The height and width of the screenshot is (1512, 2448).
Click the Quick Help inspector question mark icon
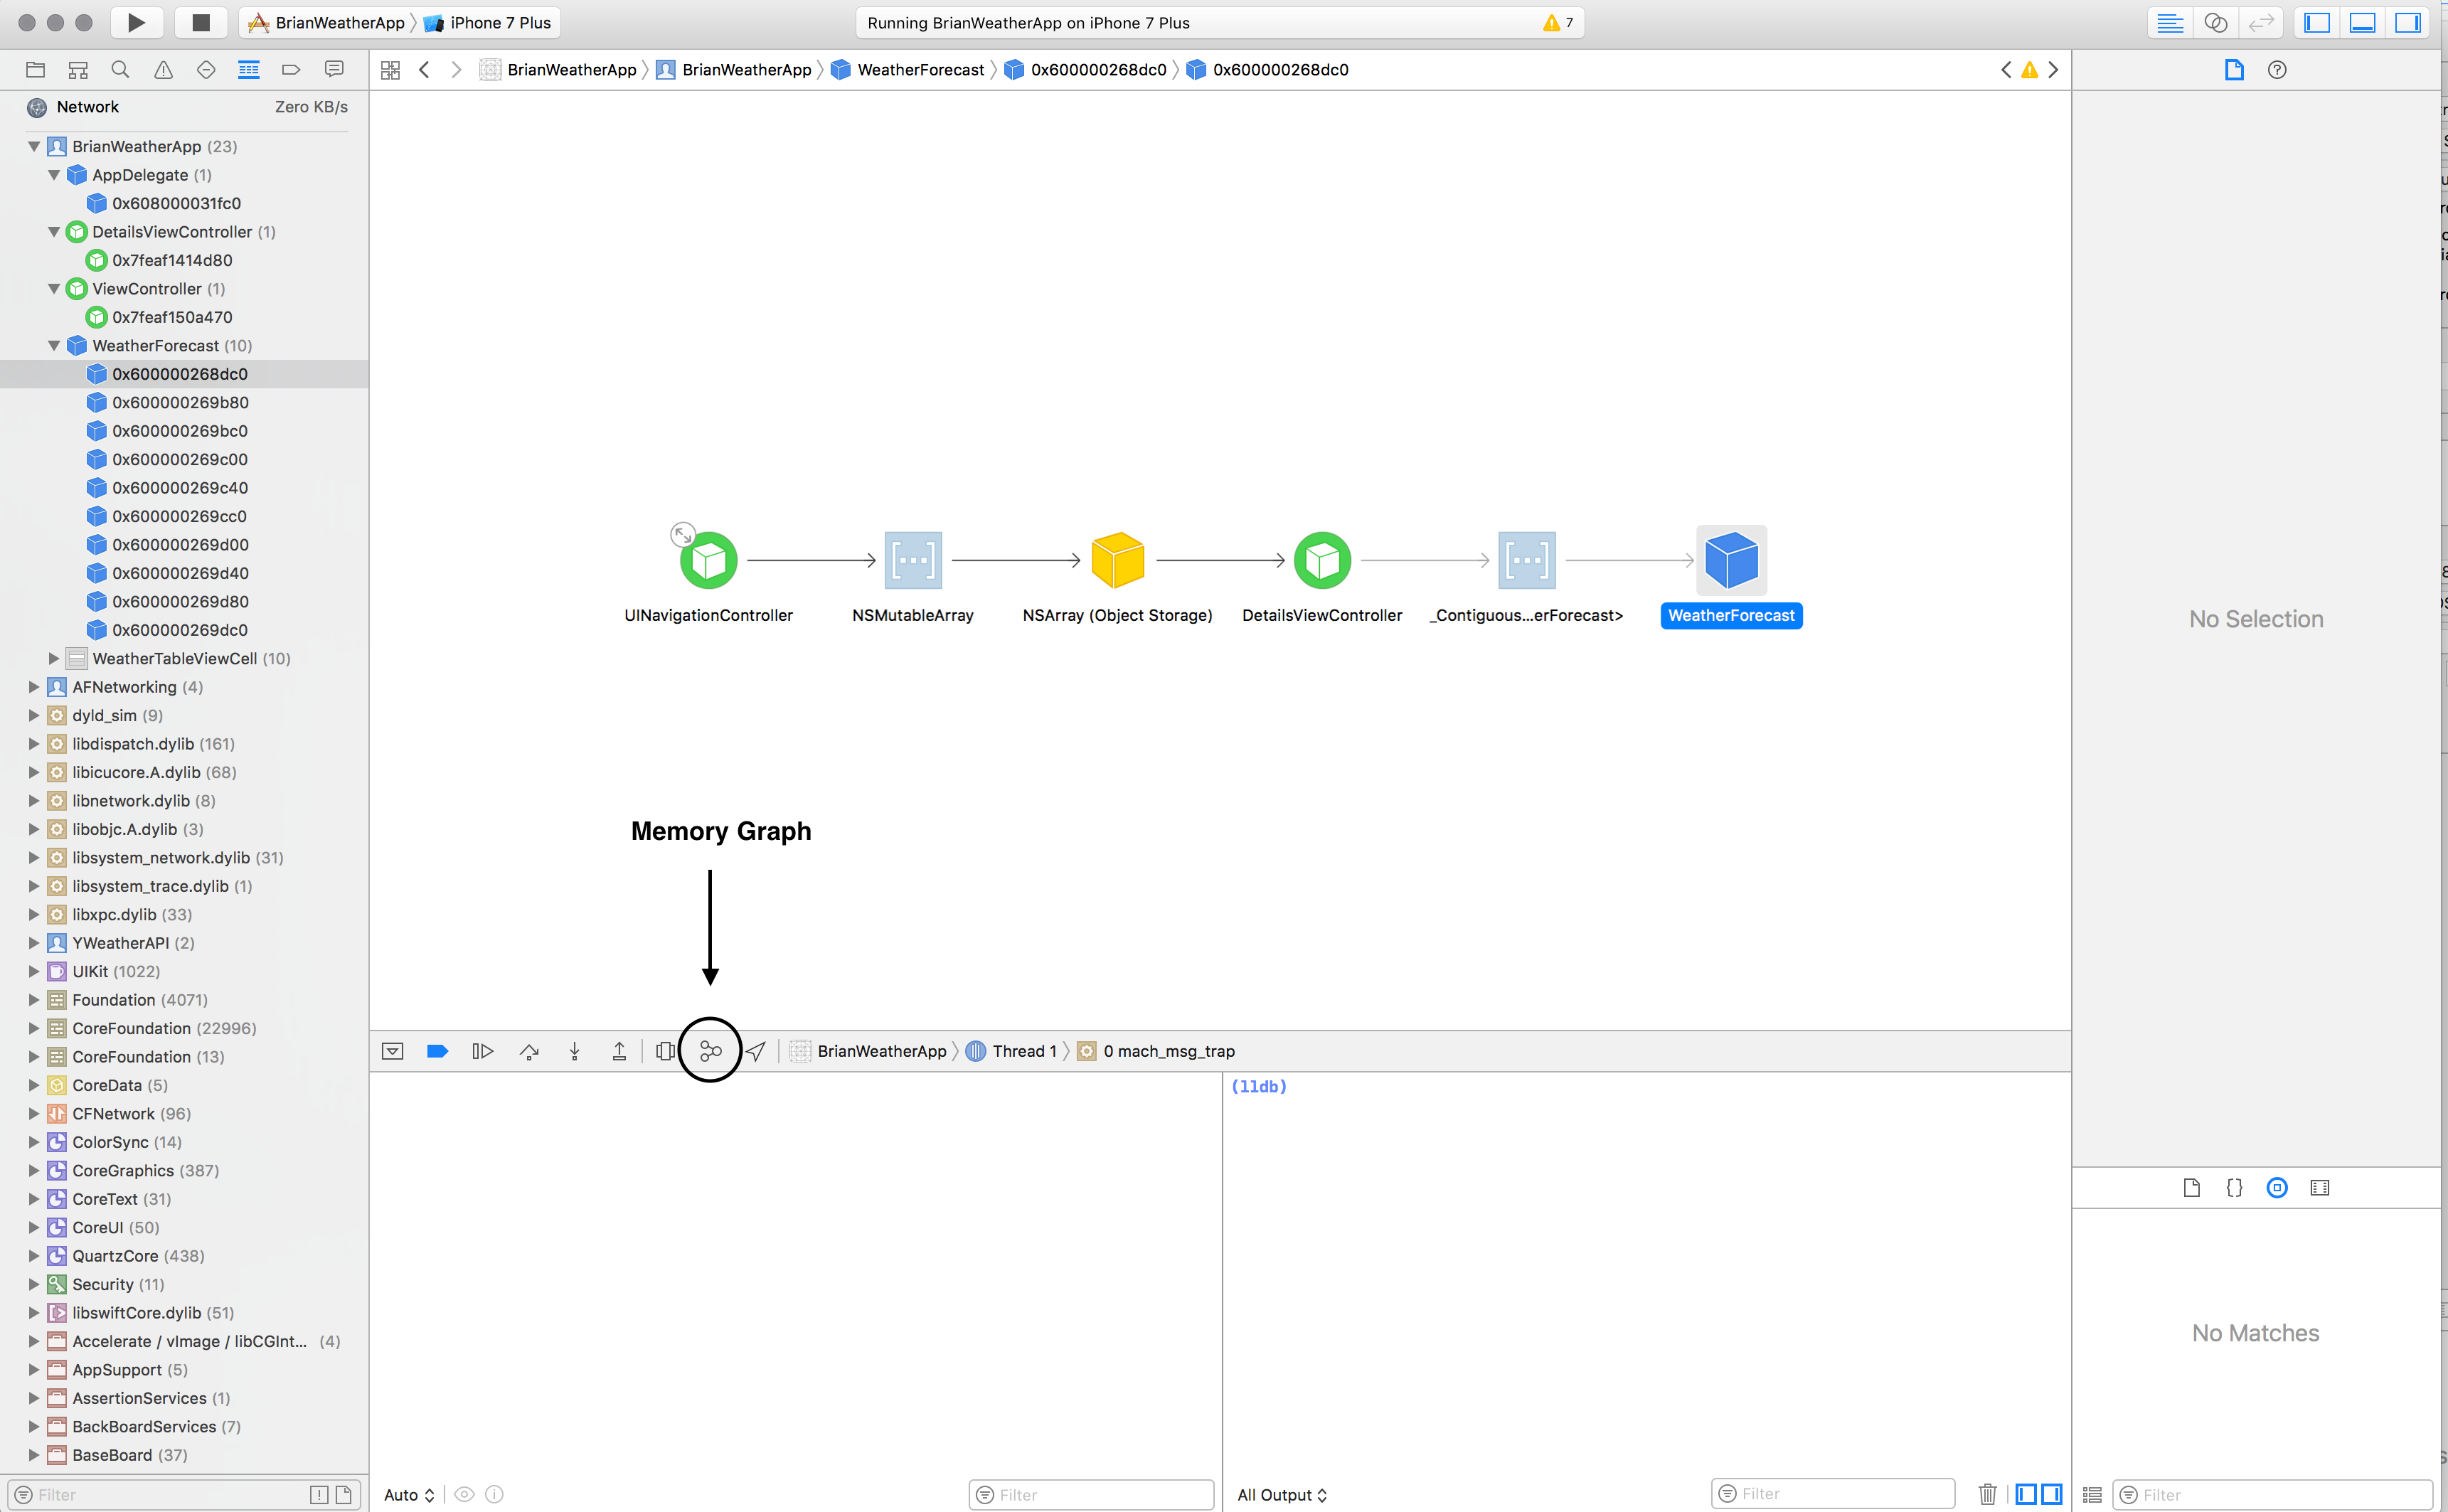(x=2277, y=70)
